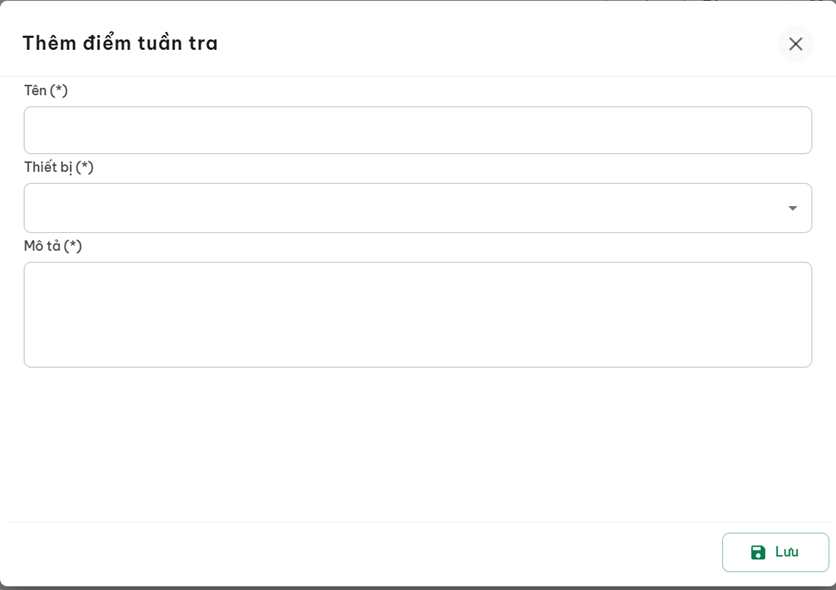Click the circular close button at top right
The image size is (836, 590).
(795, 44)
